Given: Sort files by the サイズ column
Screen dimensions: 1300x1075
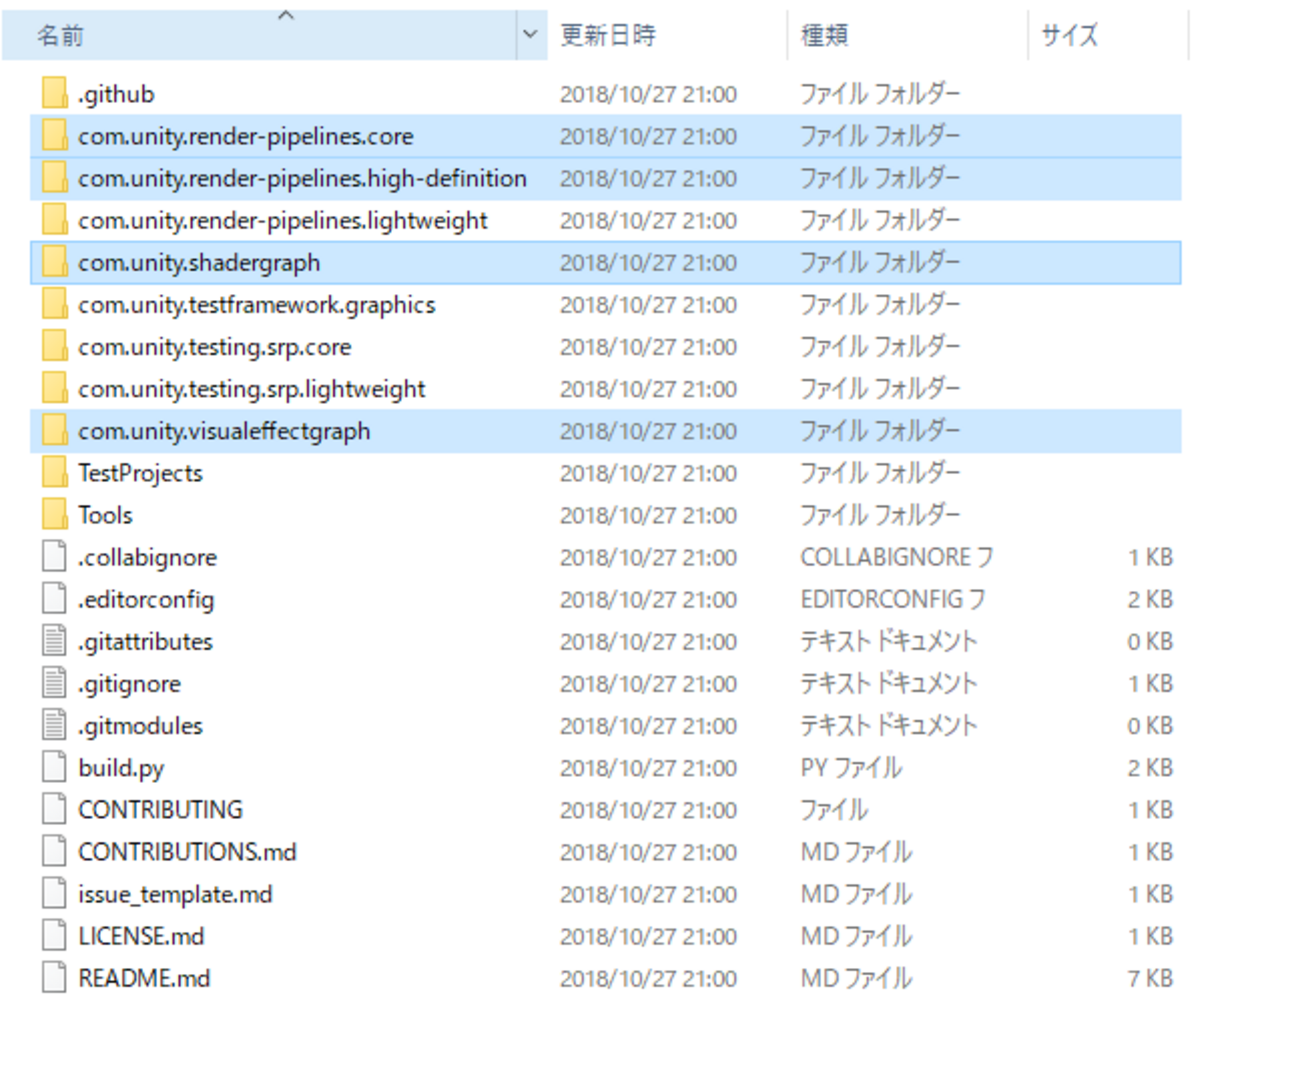Looking at the screenshot, I should pos(1068,35).
